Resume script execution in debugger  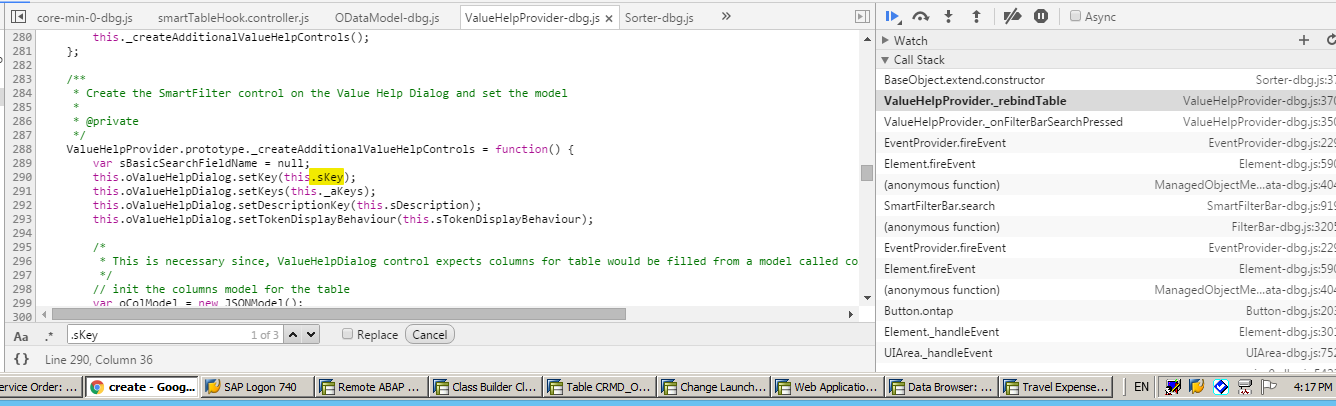tap(894, 16)
